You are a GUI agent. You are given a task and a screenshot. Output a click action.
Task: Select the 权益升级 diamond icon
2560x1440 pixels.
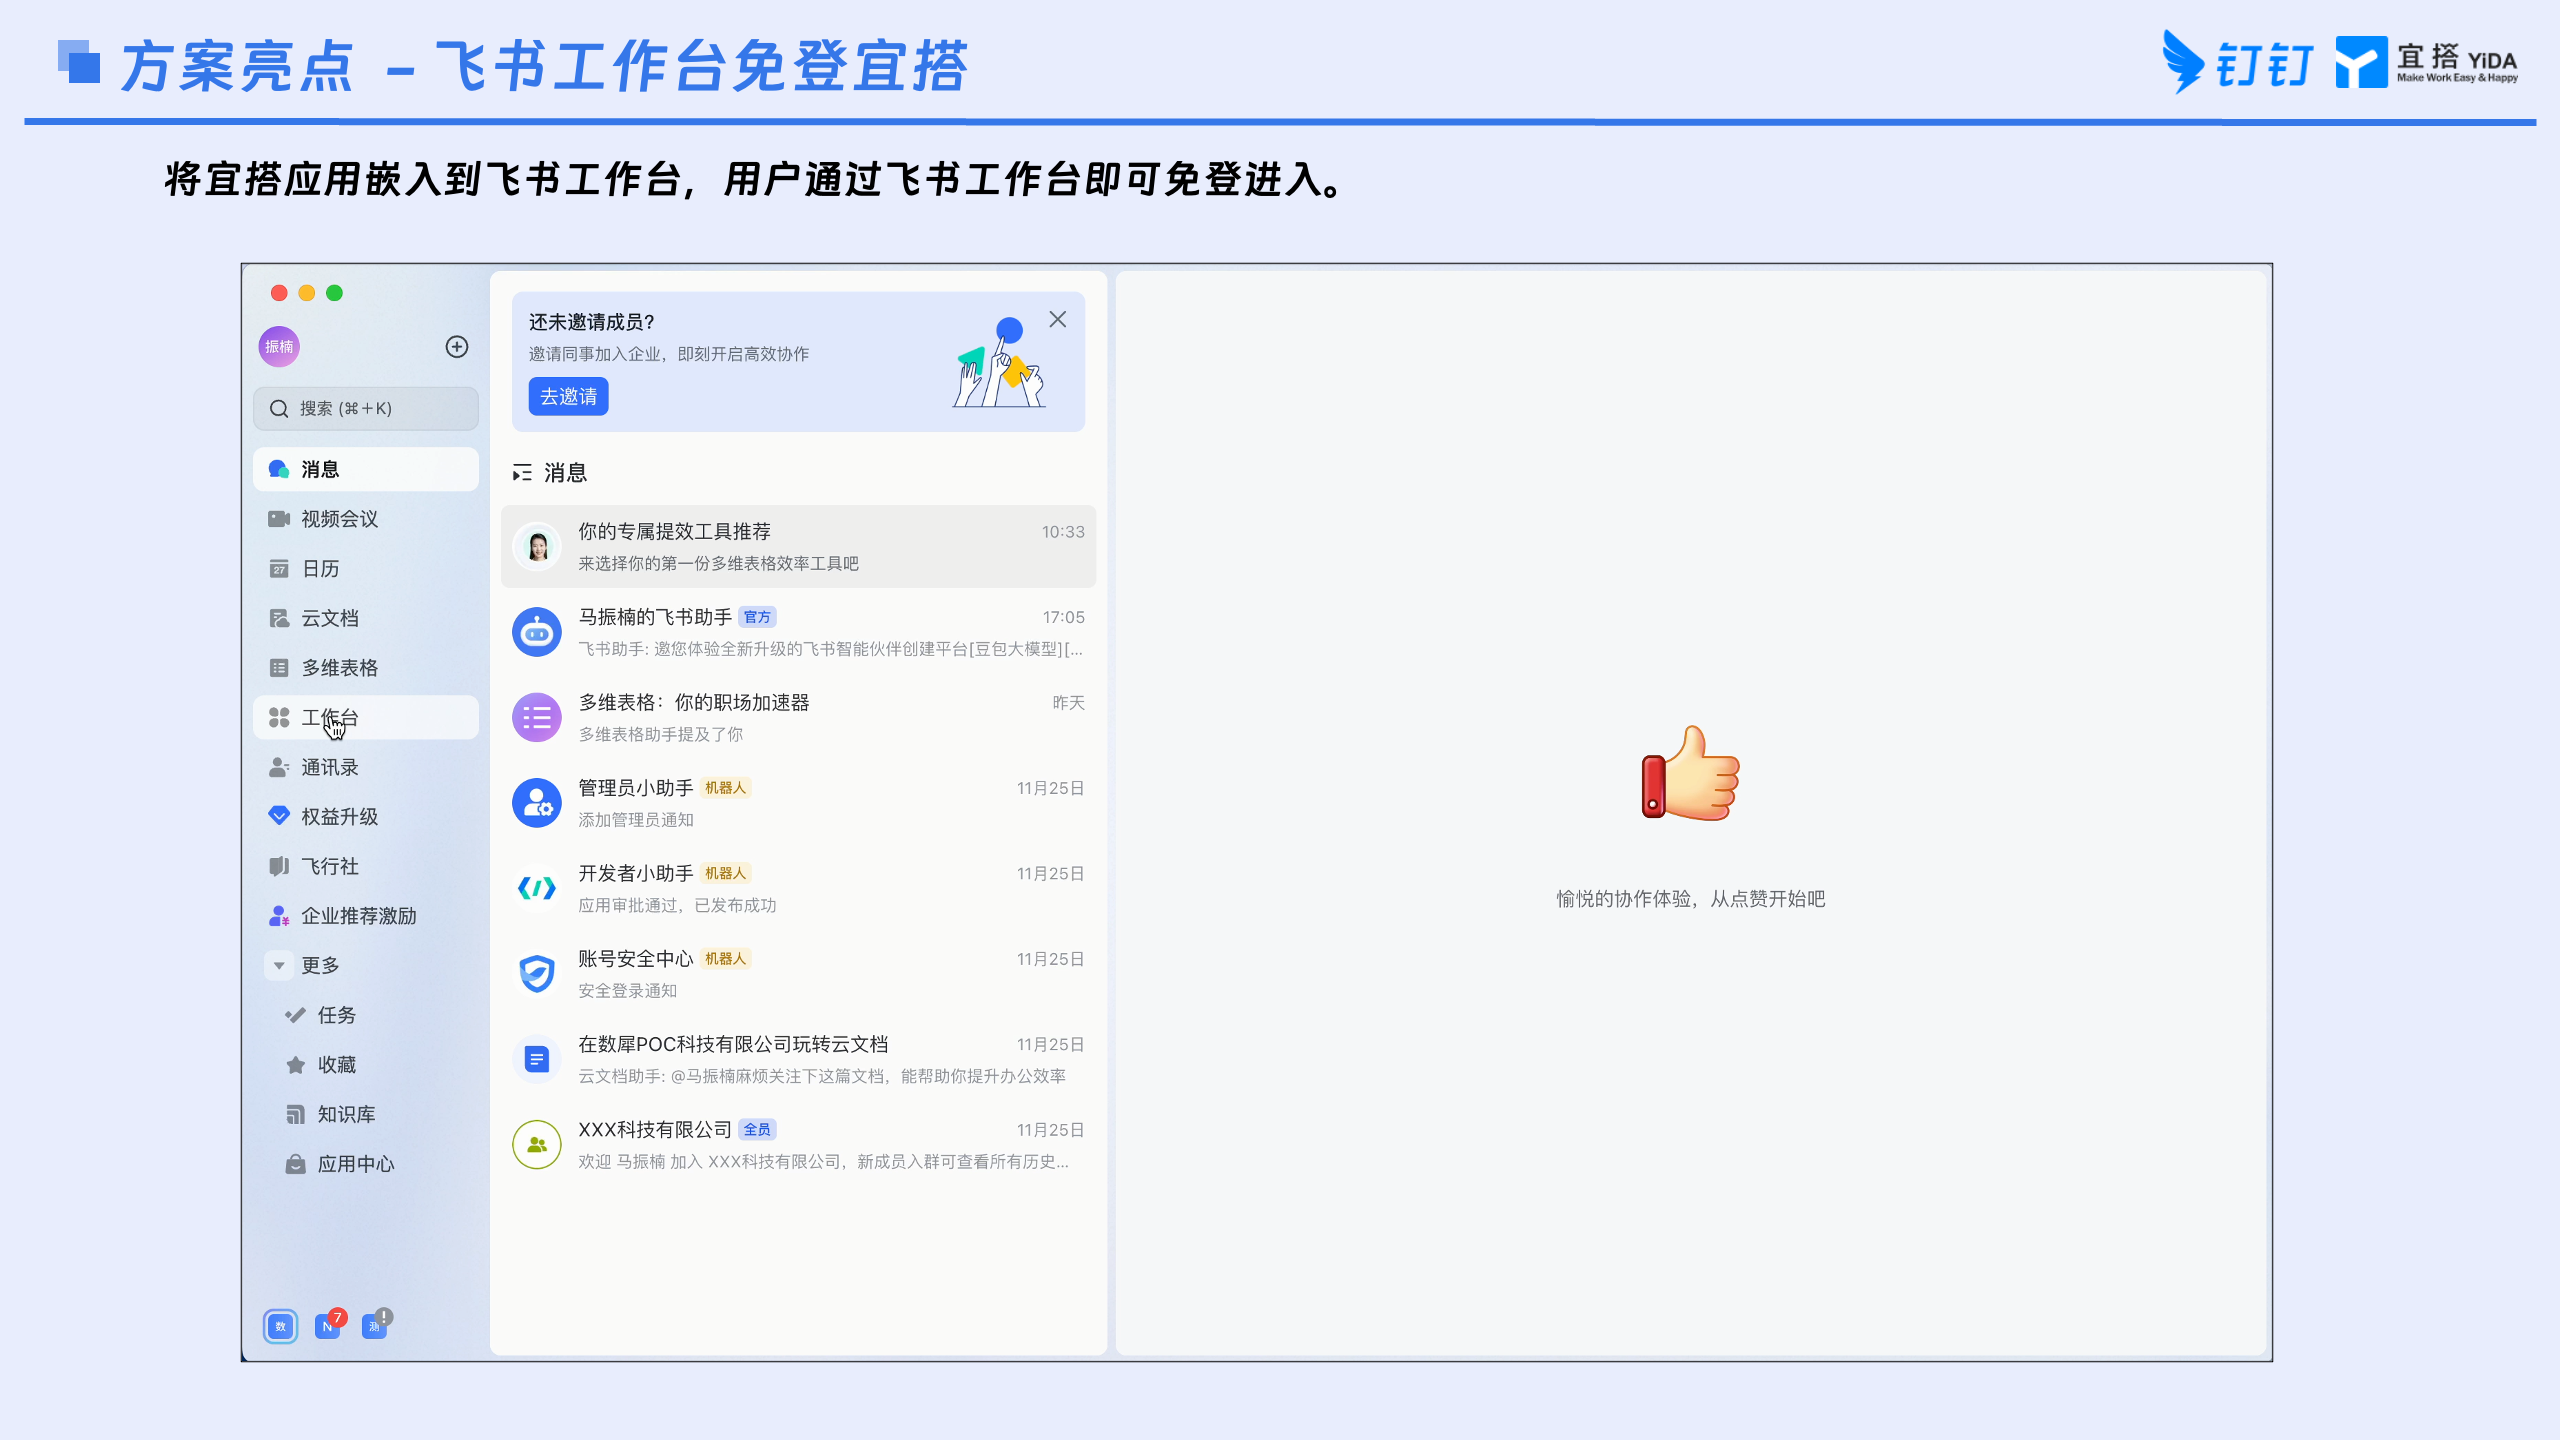[279, 816]
